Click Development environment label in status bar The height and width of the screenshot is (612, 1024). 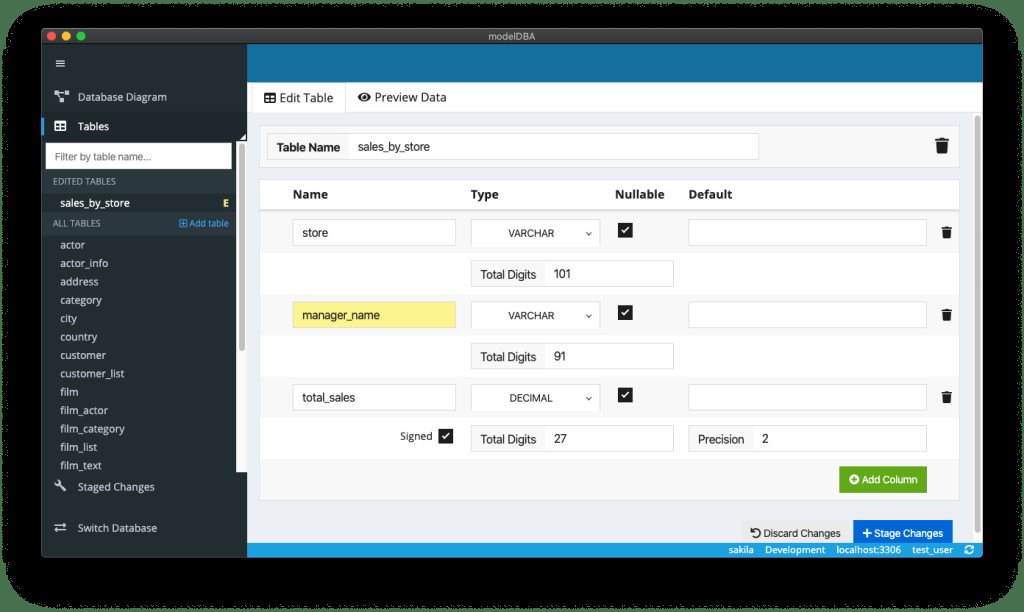[x=795, y=550]
